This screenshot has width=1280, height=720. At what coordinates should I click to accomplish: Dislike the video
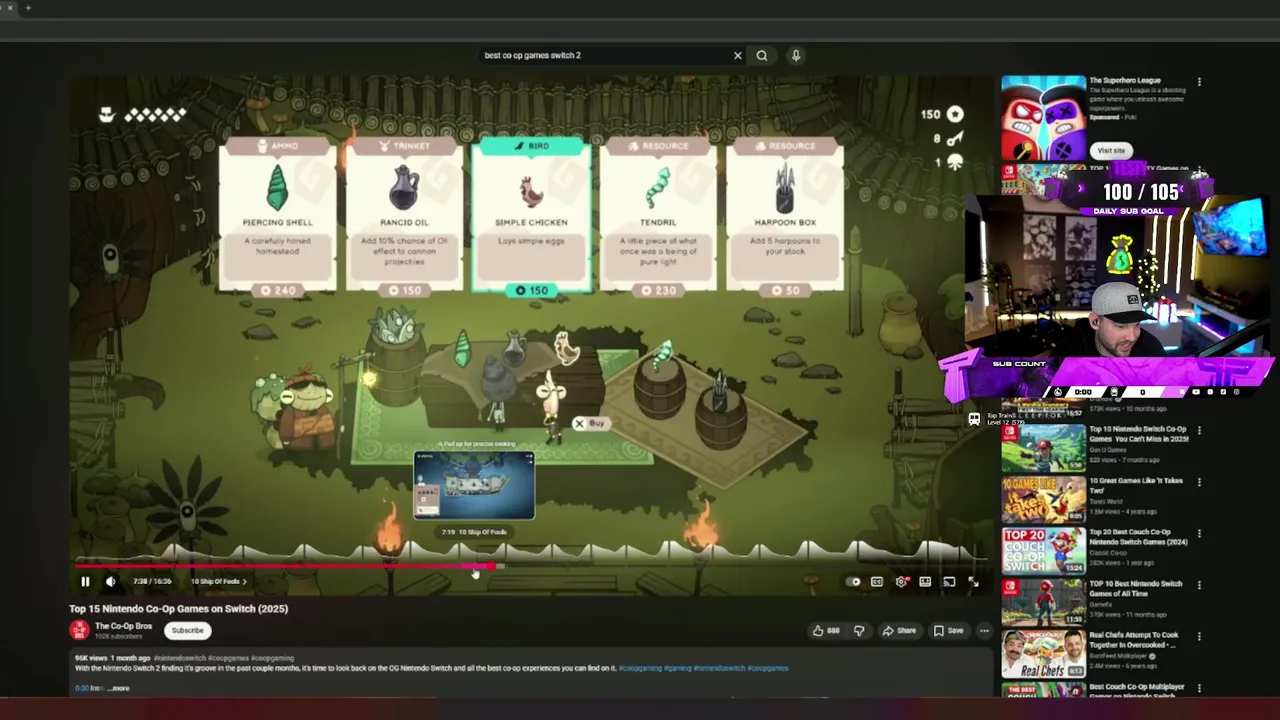click(x=859, y=630)
